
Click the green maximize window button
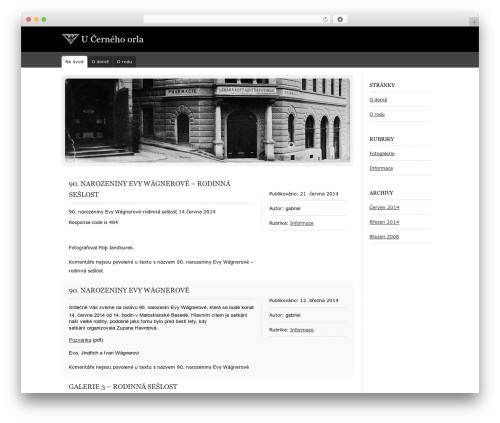point(44,20)
